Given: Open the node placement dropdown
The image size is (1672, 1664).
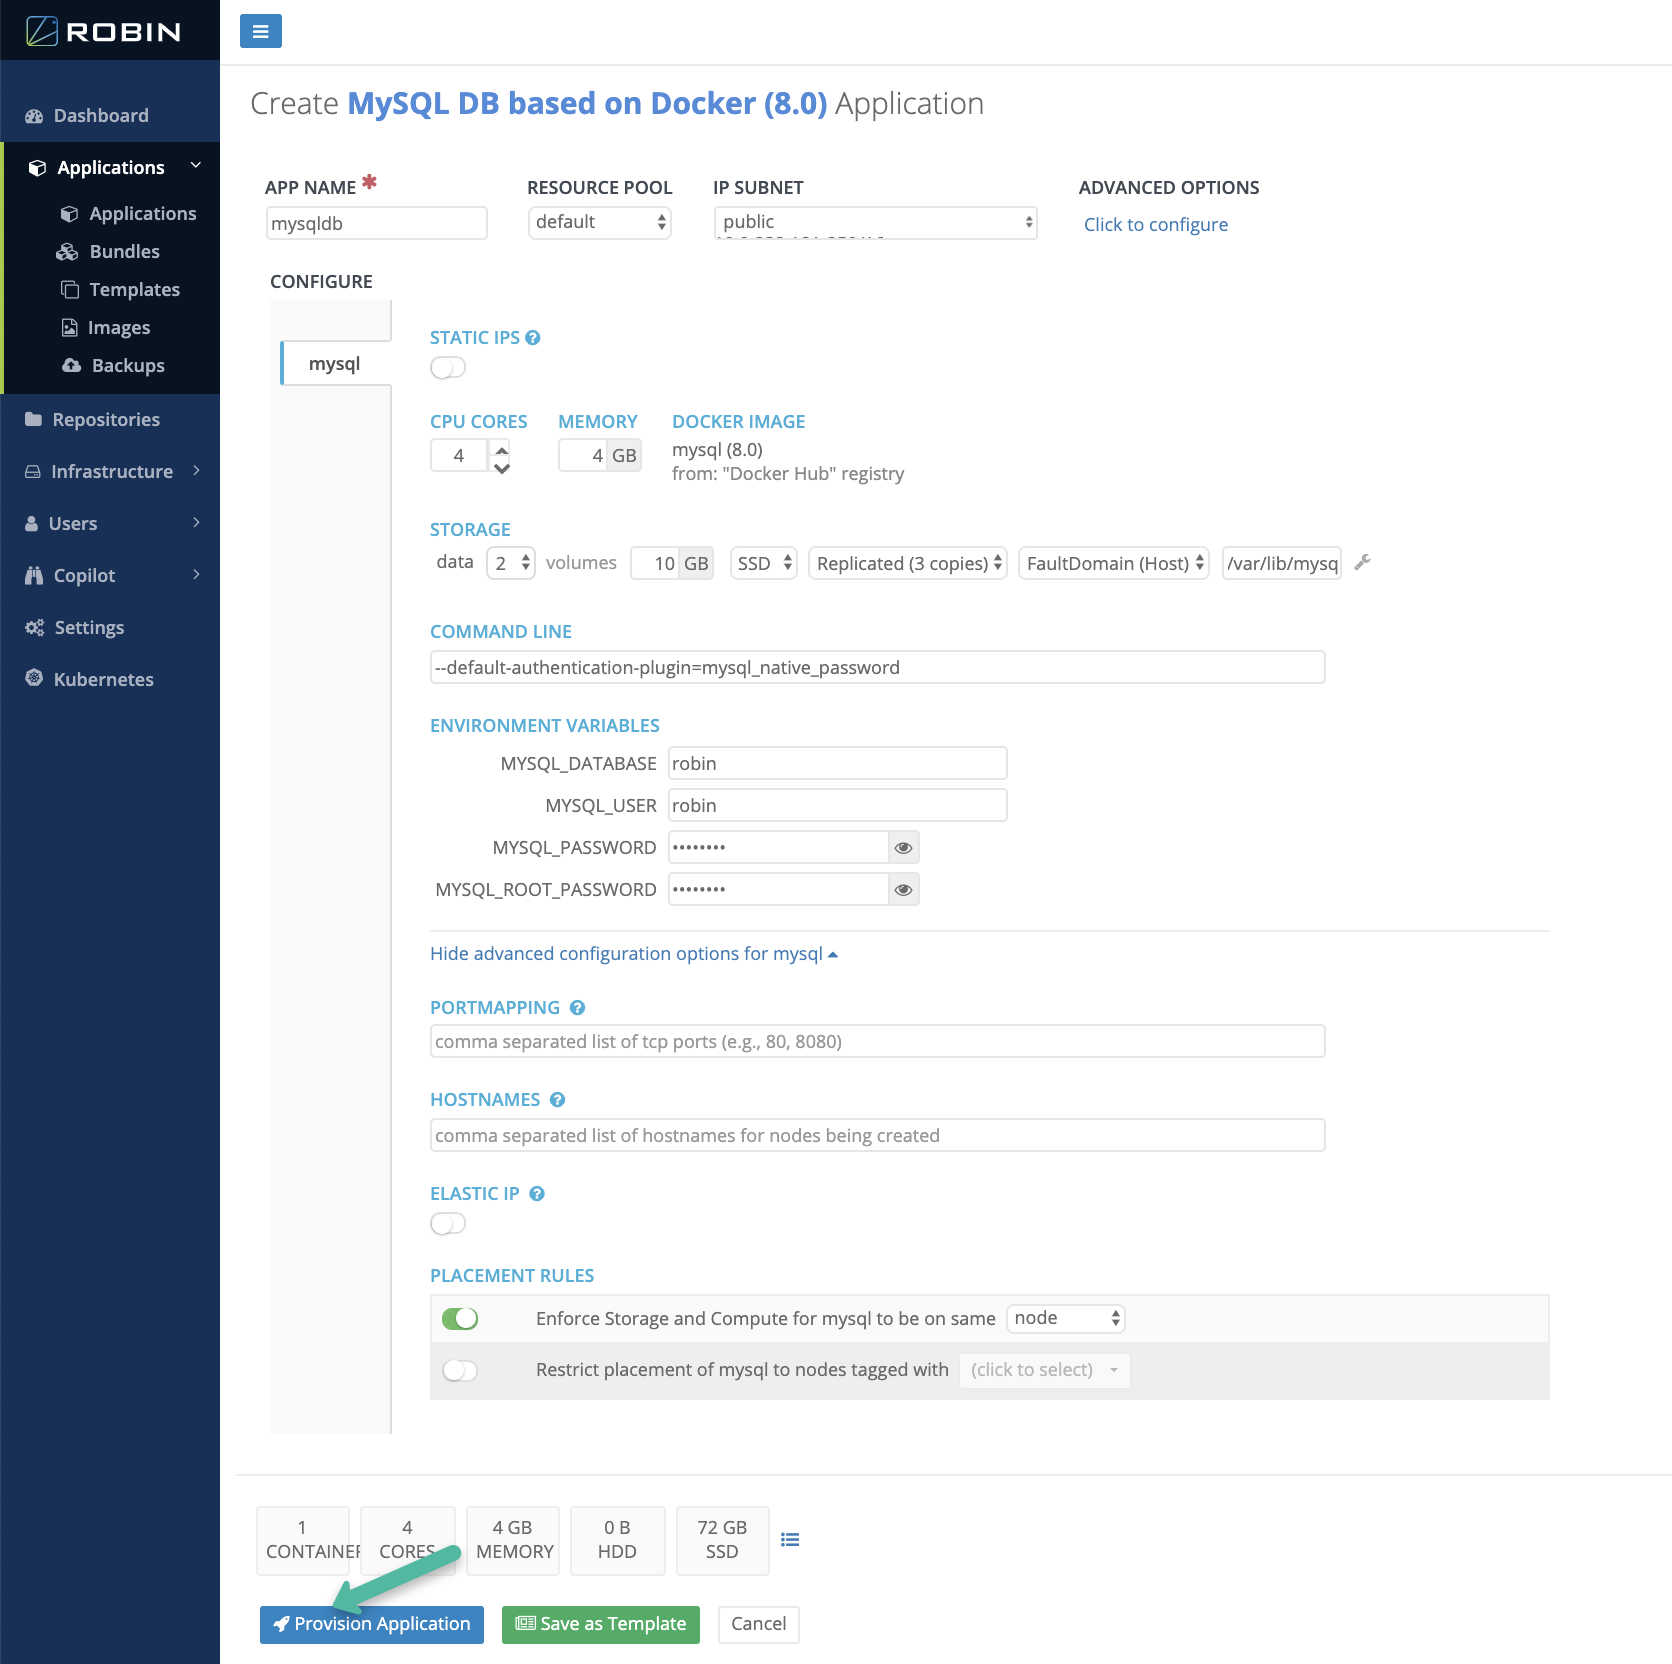Looking at the screenshot, I should coord(1066,1319).
